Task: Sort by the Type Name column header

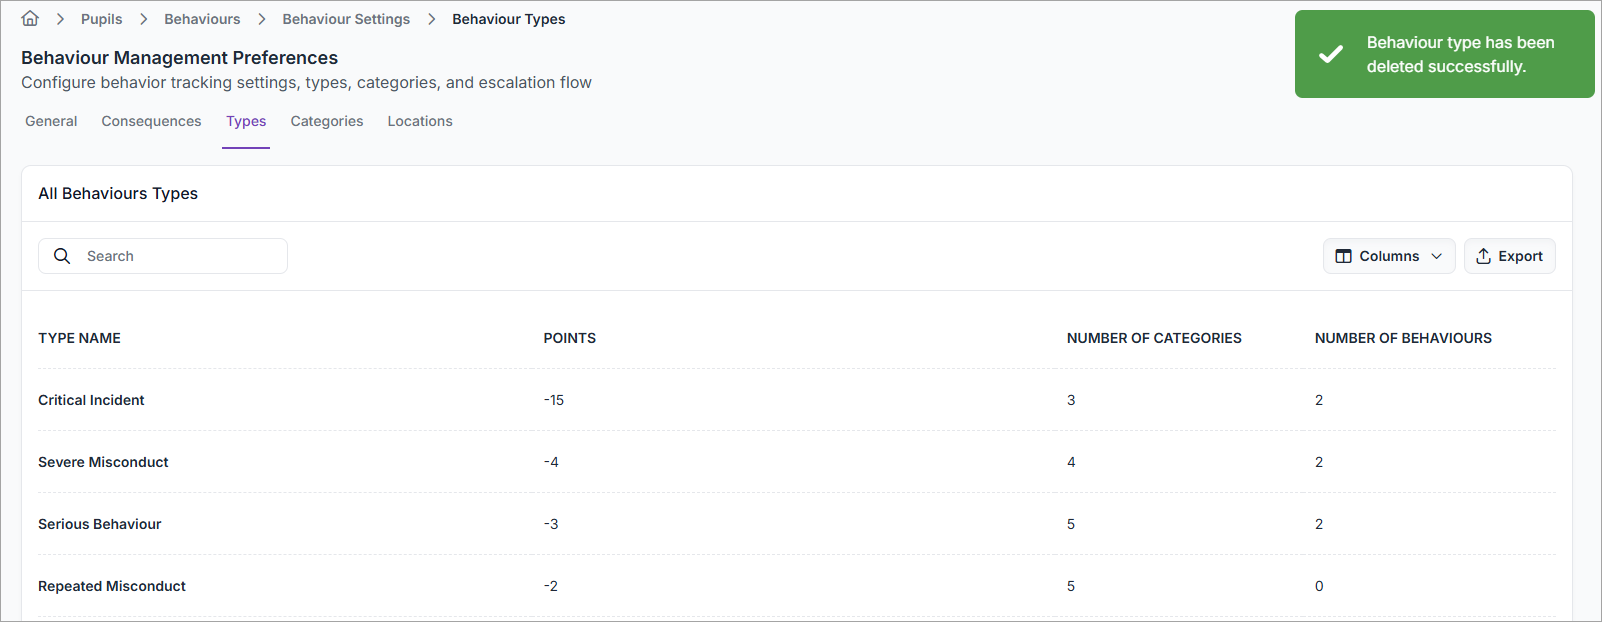Action: [x=79, y=338]
